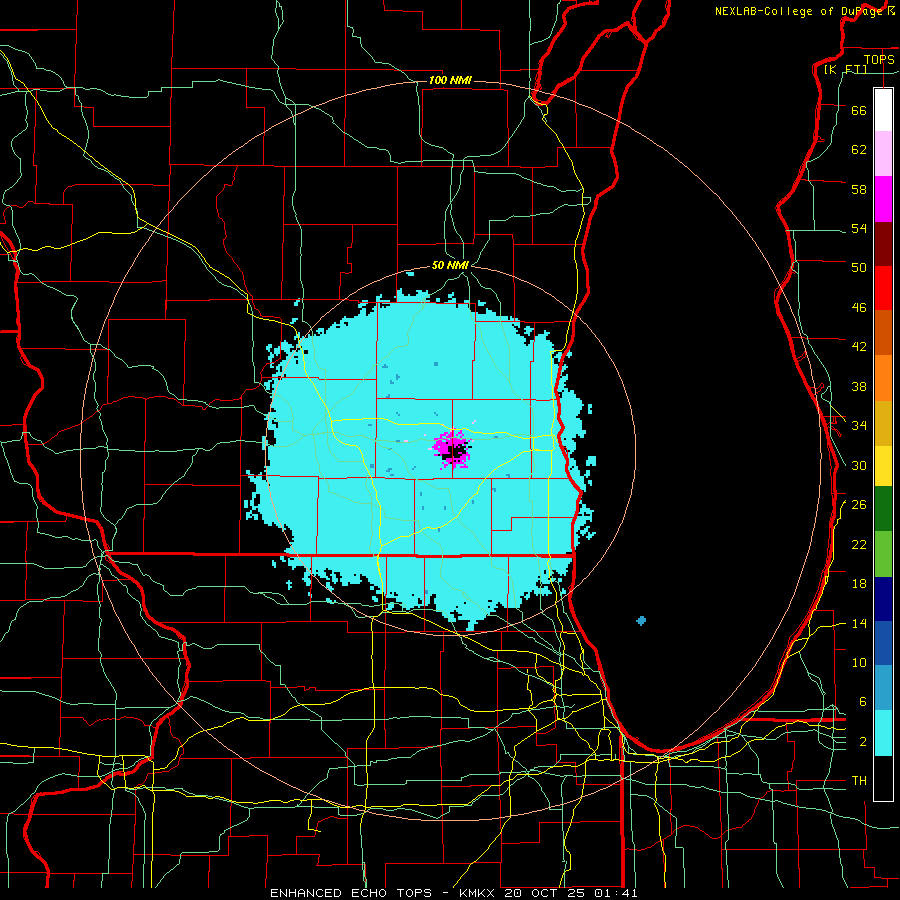The width and height of the screenshot is (900, 900).
Task: Click the navy blue legend swatch
Action: pyautogui.click(x=883, y=599)
